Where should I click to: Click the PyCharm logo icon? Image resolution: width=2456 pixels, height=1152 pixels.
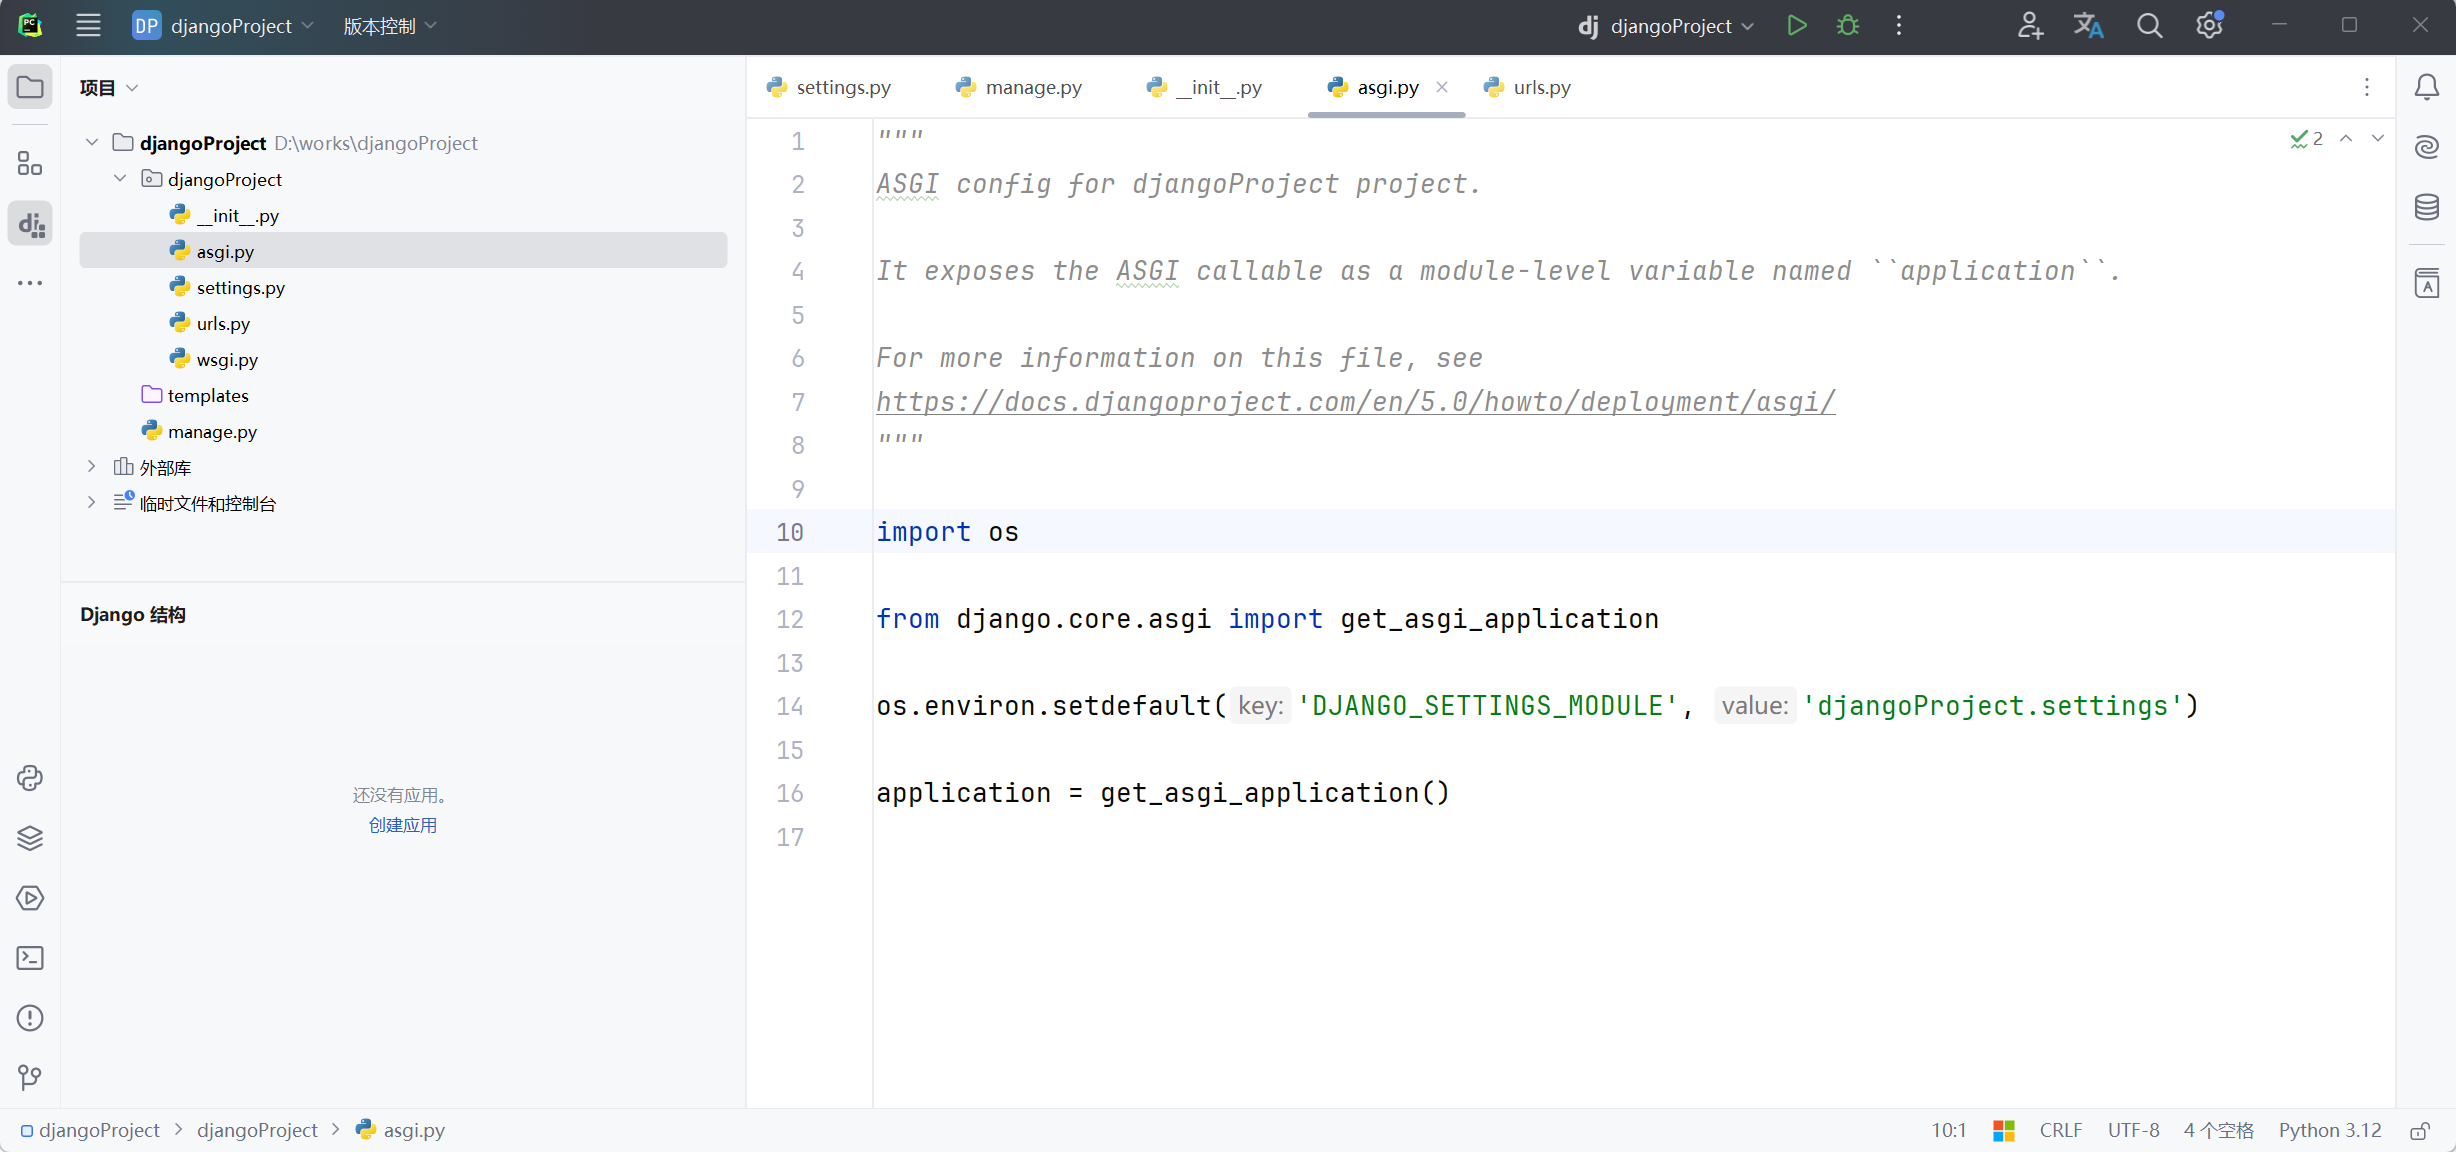point(30,26)
